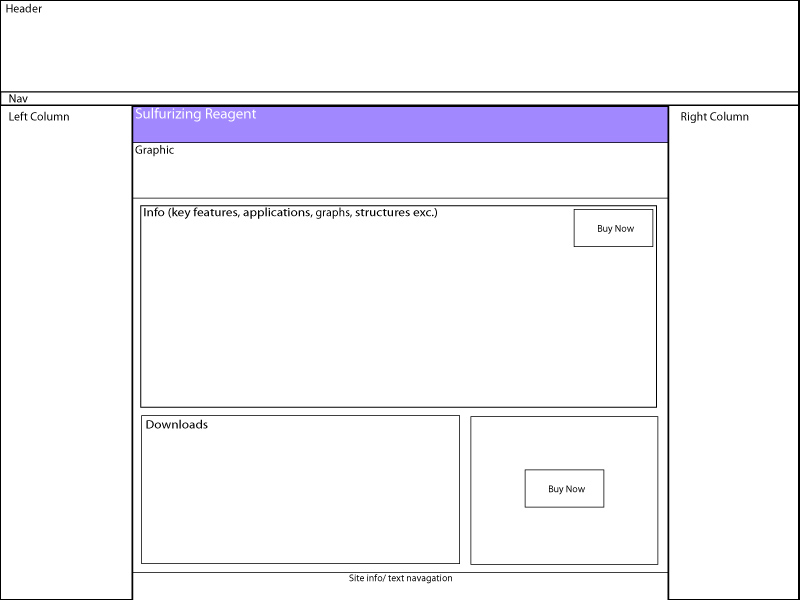Click the 'Sulfurizing Reagent' title text
The height and width of the screenshot is (600, 800).
pos(195,114)
